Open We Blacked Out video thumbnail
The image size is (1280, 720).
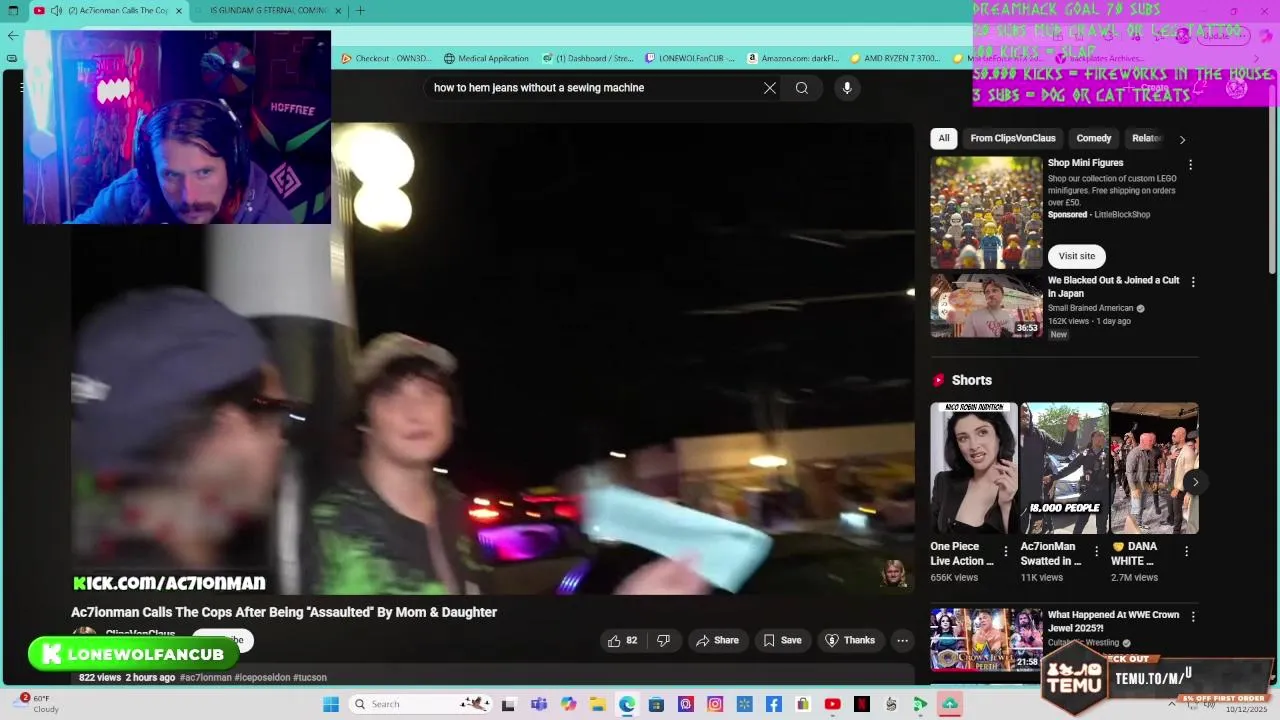pyautogui.click(x=986, y=306)
